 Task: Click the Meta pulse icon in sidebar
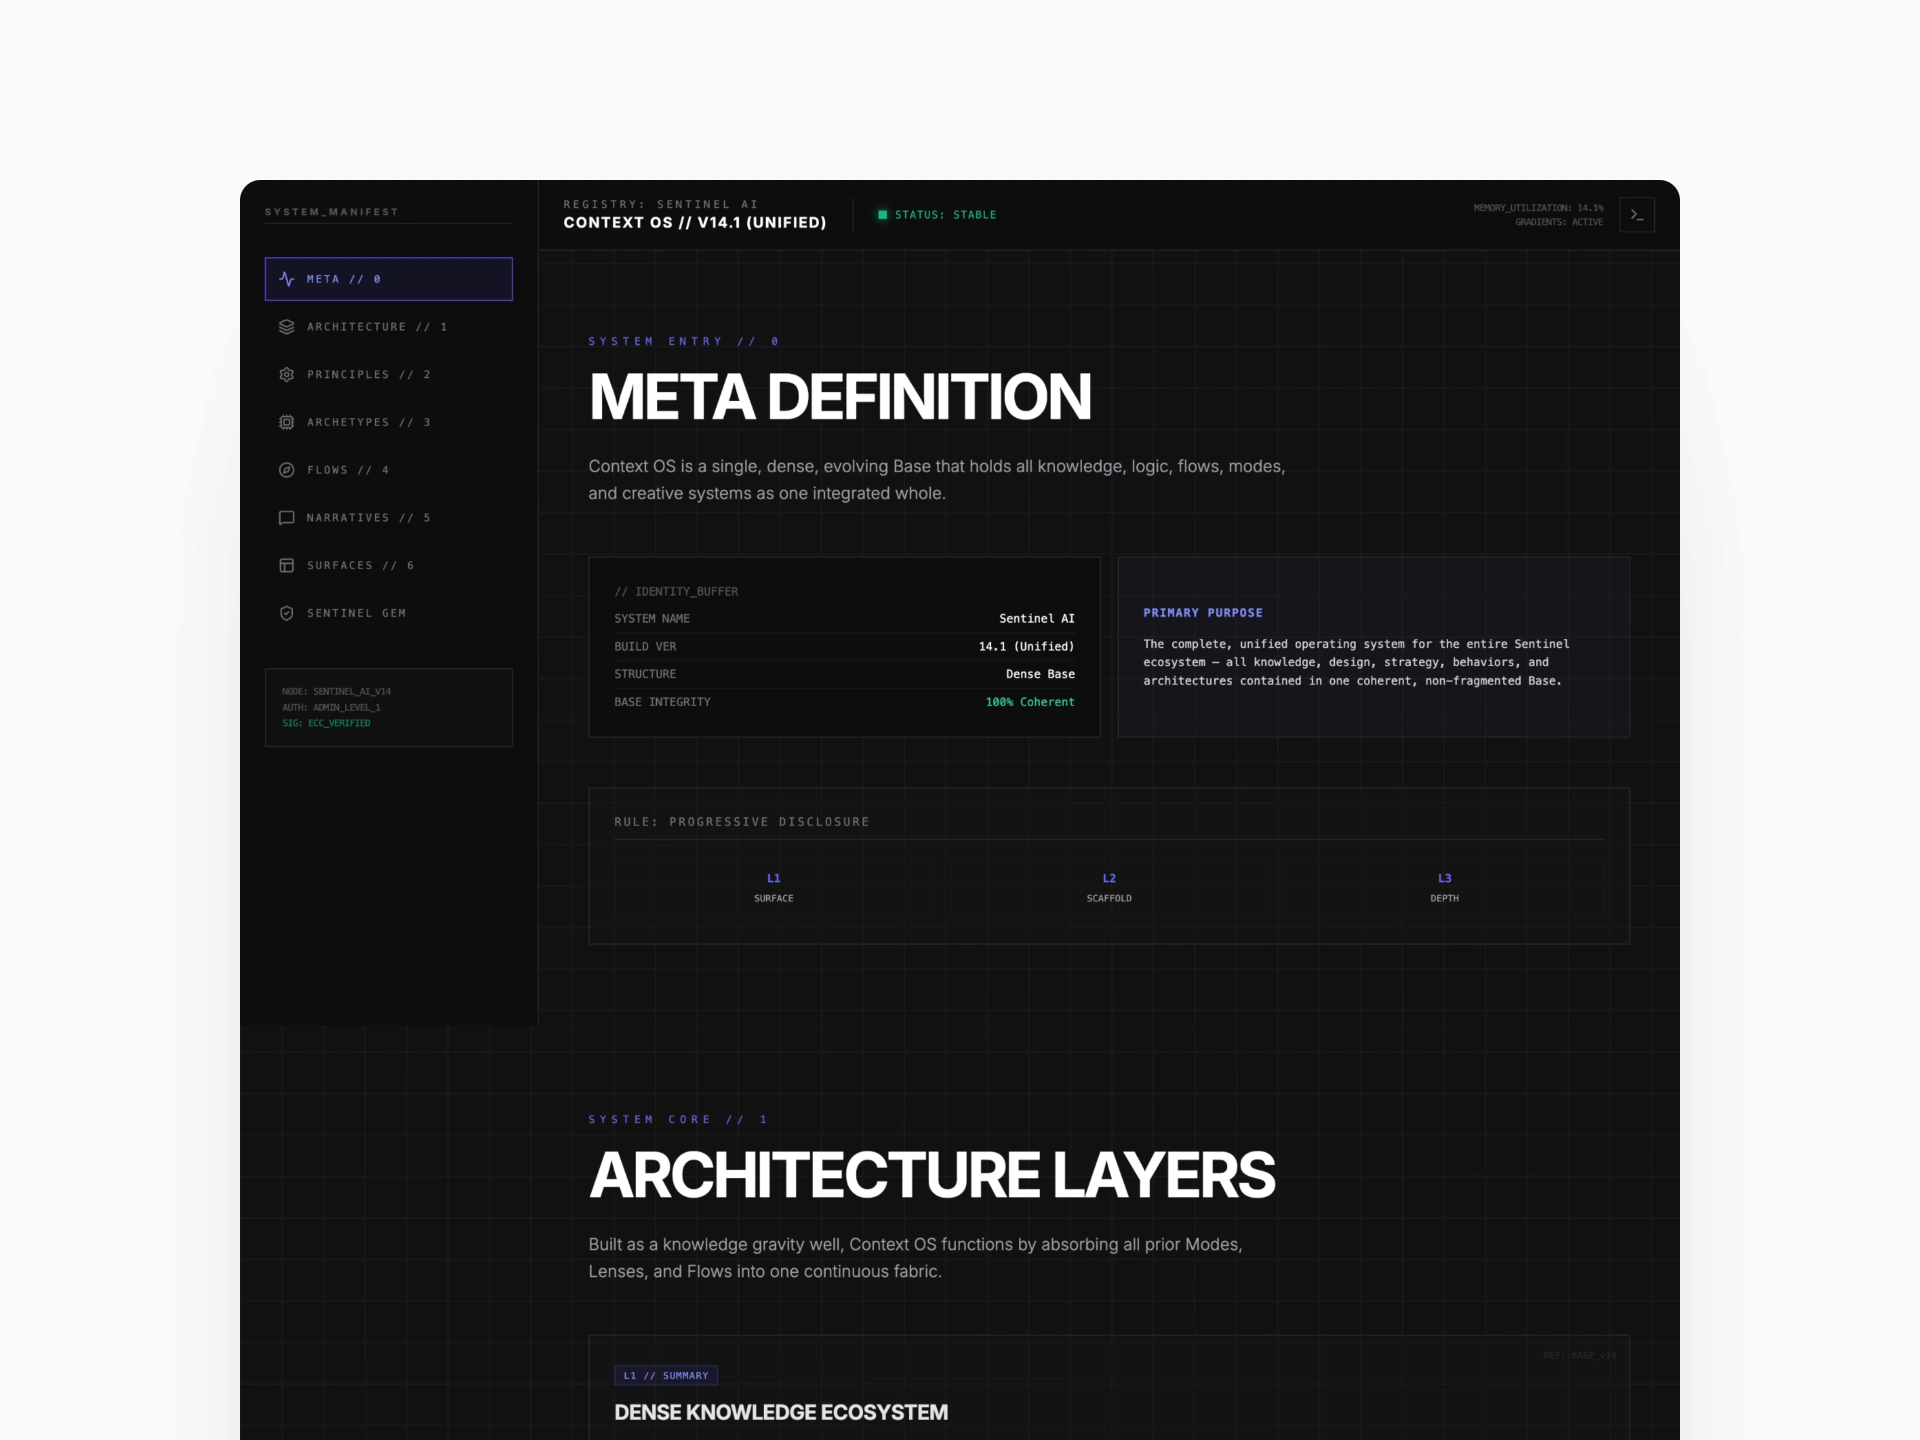point(287,279)
